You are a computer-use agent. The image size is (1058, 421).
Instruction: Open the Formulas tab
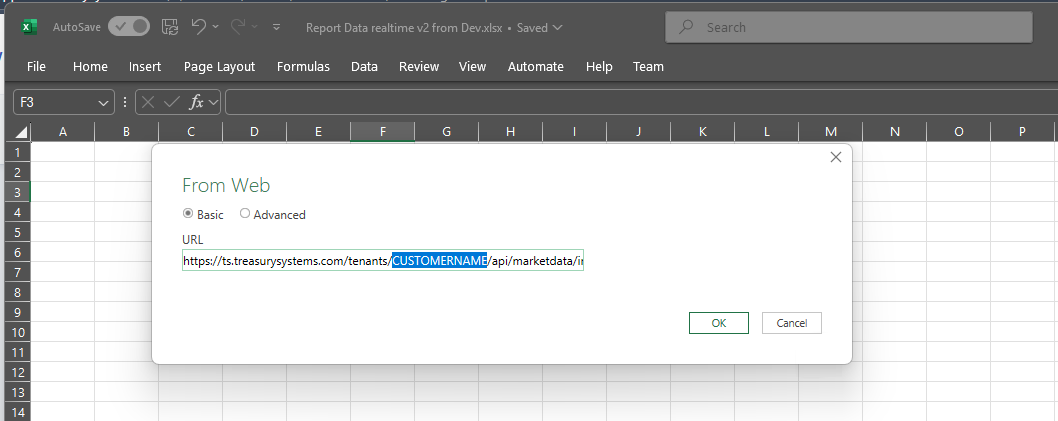[304, 66]
